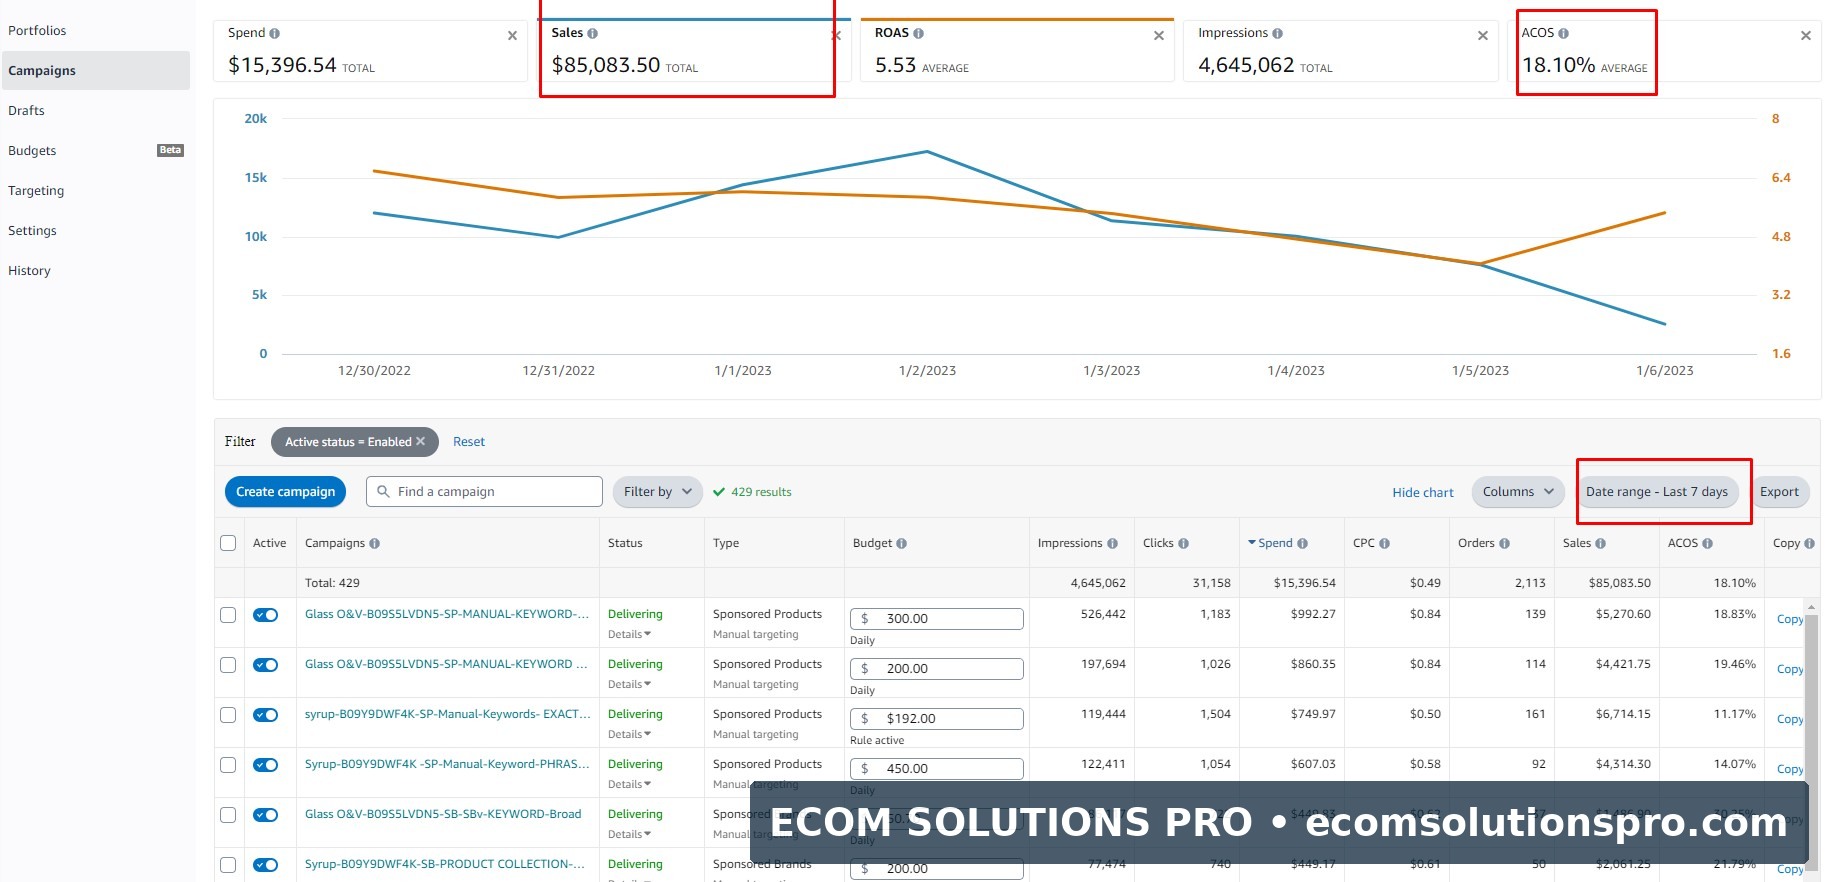Open the info icon next to ROAS card title
Screen dimensions: 1827x882
click(x=919, y=33)
